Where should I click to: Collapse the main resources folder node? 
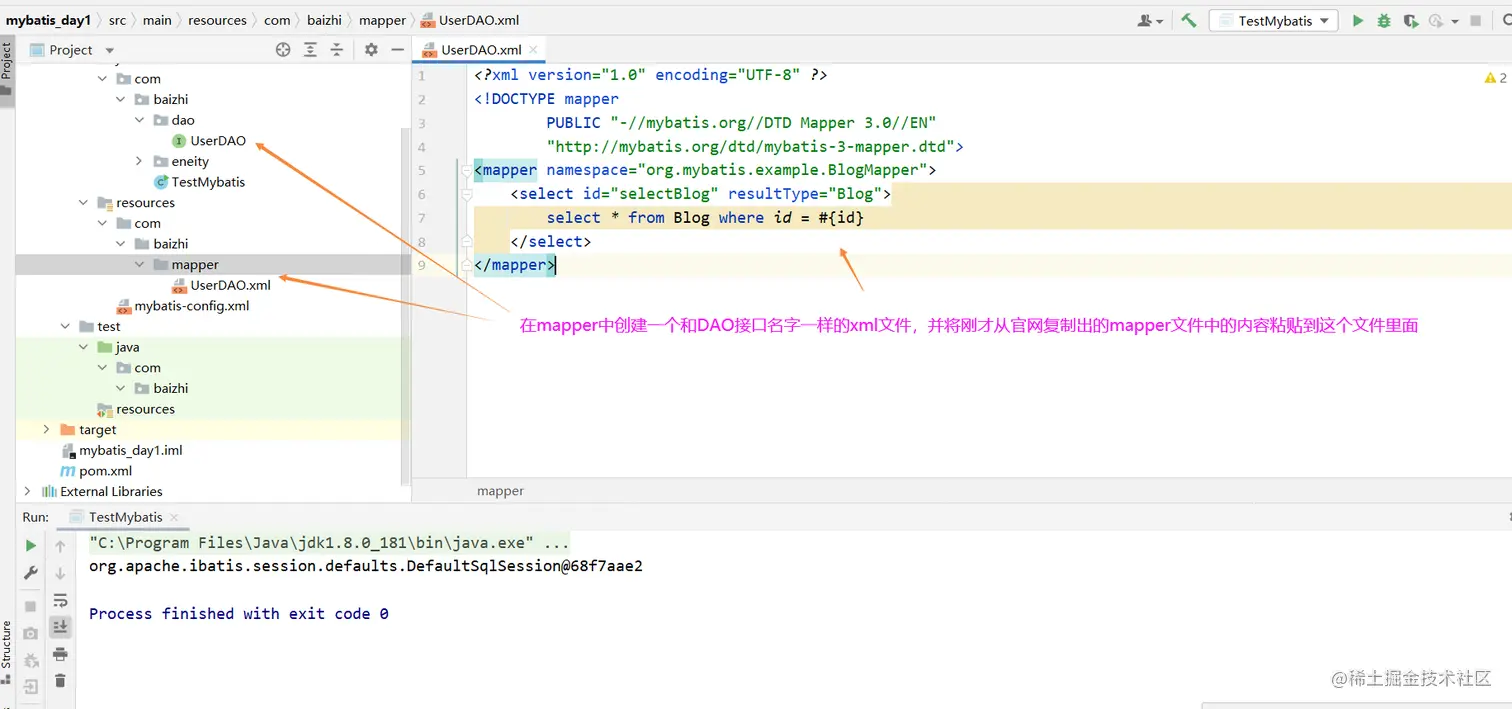[x=84, y=203]
